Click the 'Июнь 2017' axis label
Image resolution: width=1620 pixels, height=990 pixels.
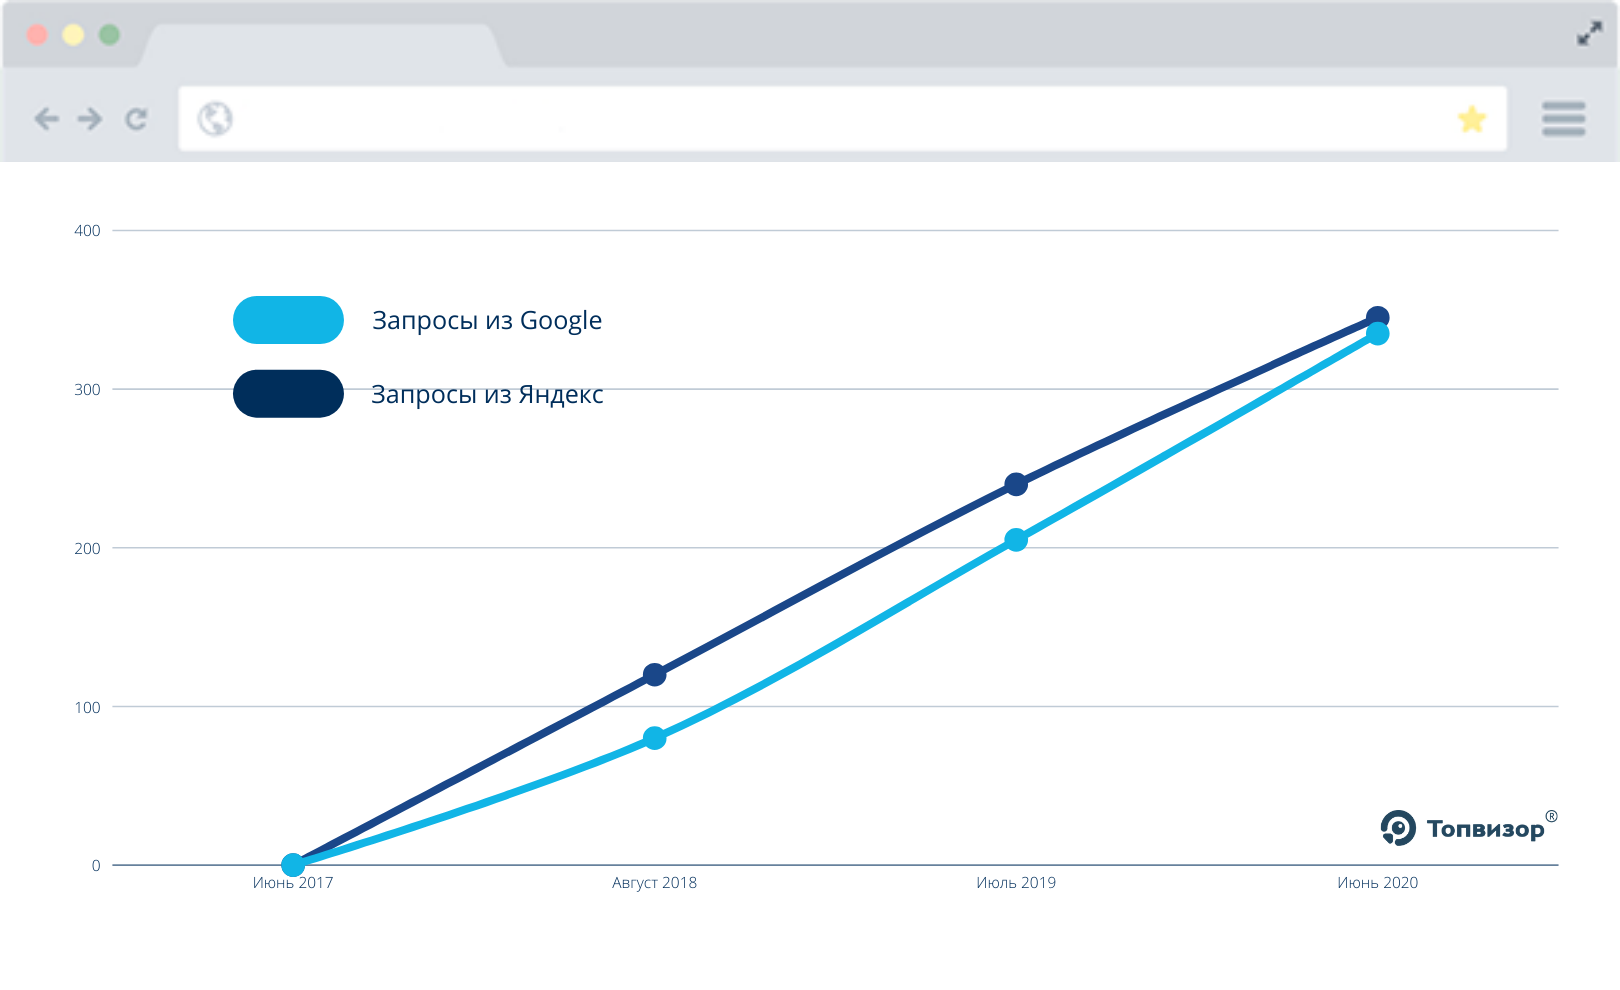coord(293,883)
